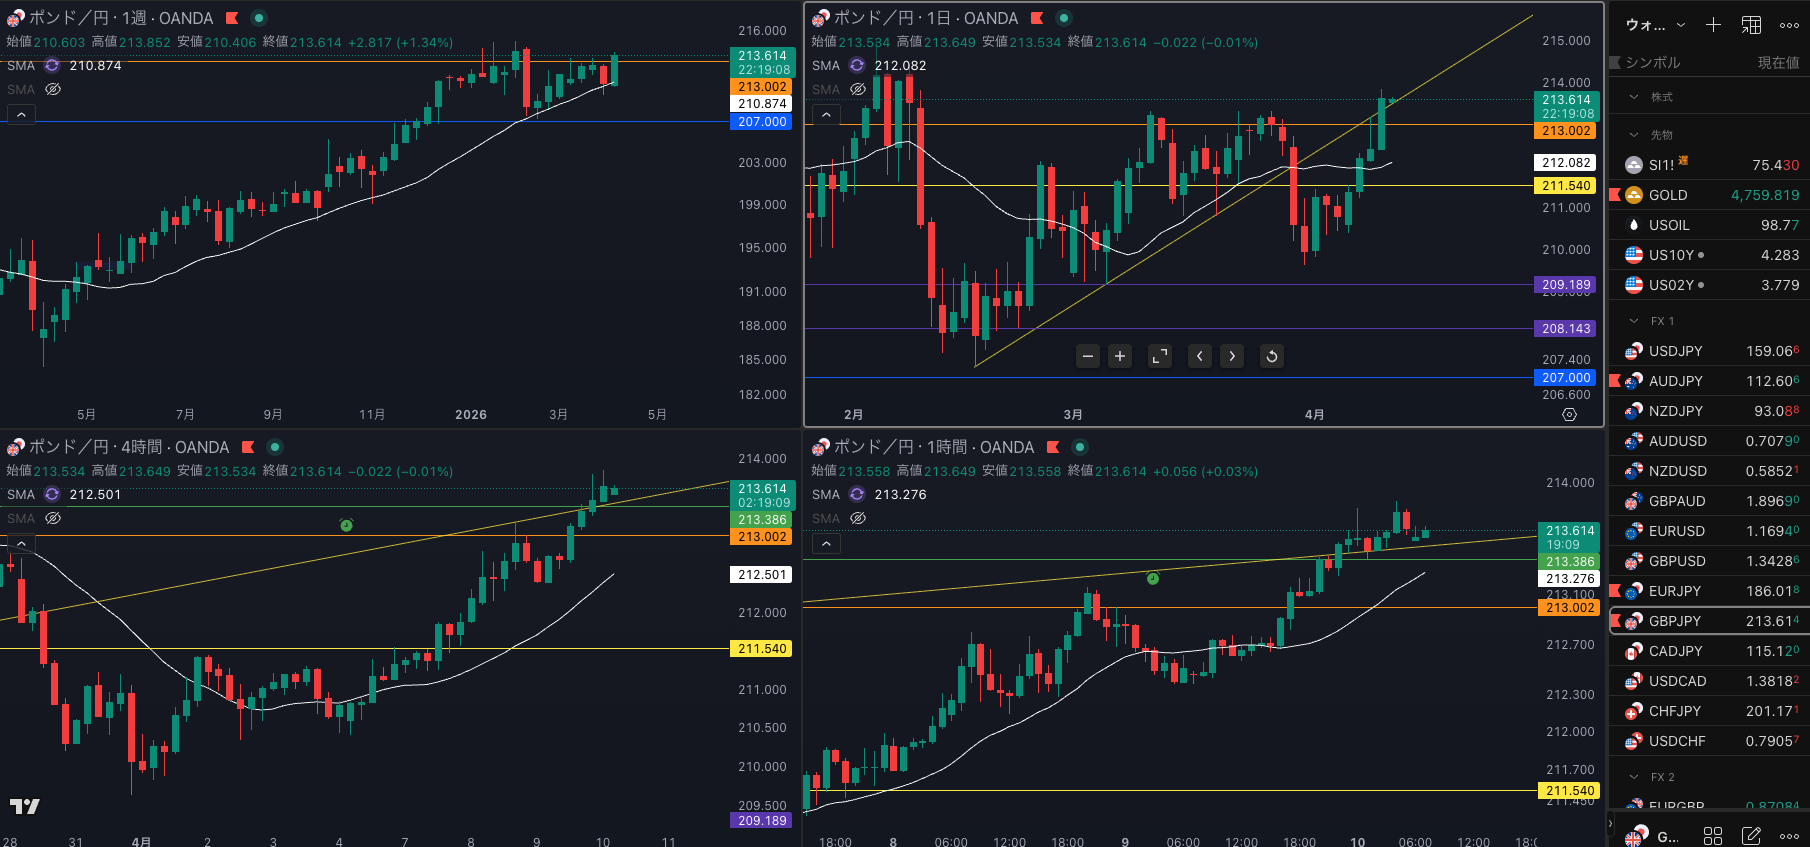Open daily chart axis settings gear
The height and width of the screenshot is (847, 1810).
[1569, 414]
